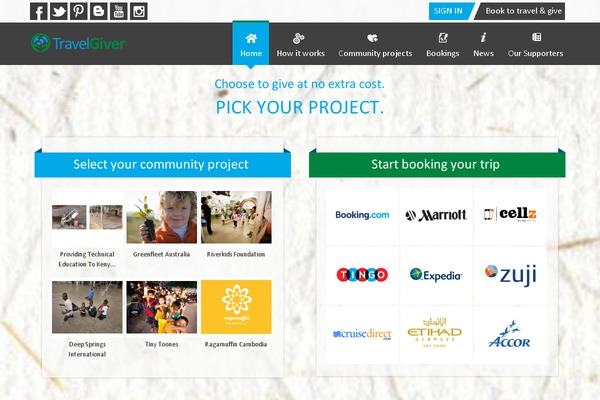Choose the Etihad Airways logo
600x400 pixels.
pyautogui.click(x=435, y=332)
